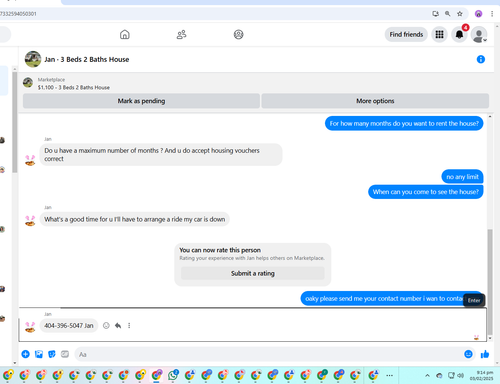Open WhatsApp from the taskbar
This screenshot has width=500, height=384.
click(x=173, y=375)
